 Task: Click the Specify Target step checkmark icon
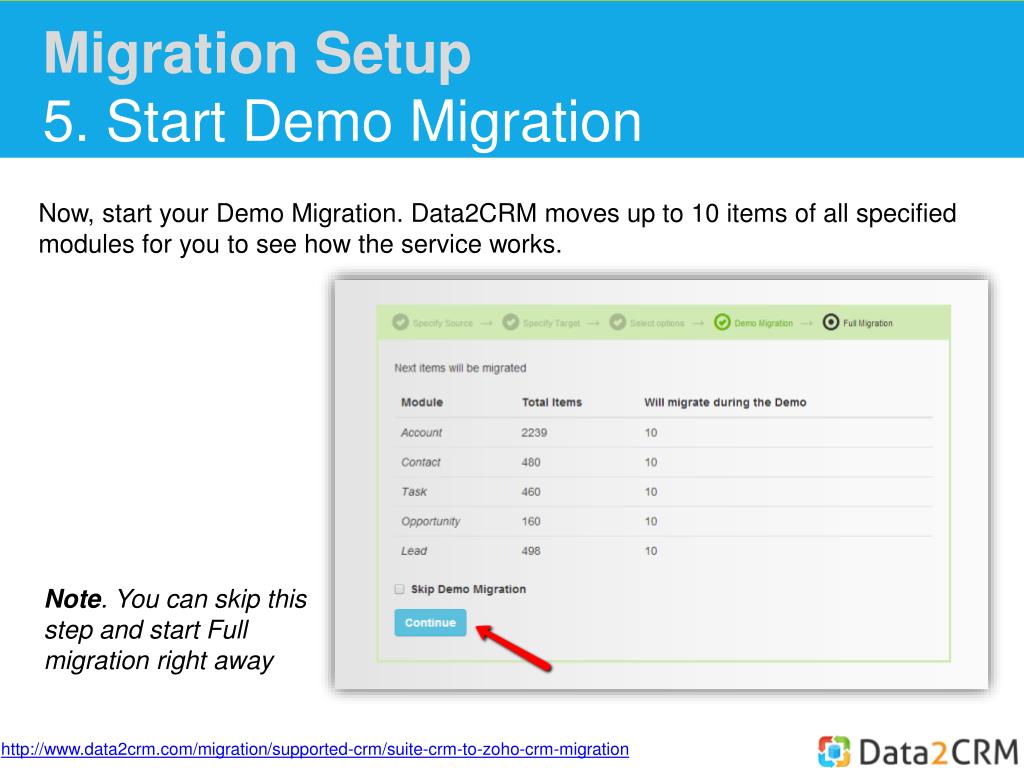(x=511, y=322)
